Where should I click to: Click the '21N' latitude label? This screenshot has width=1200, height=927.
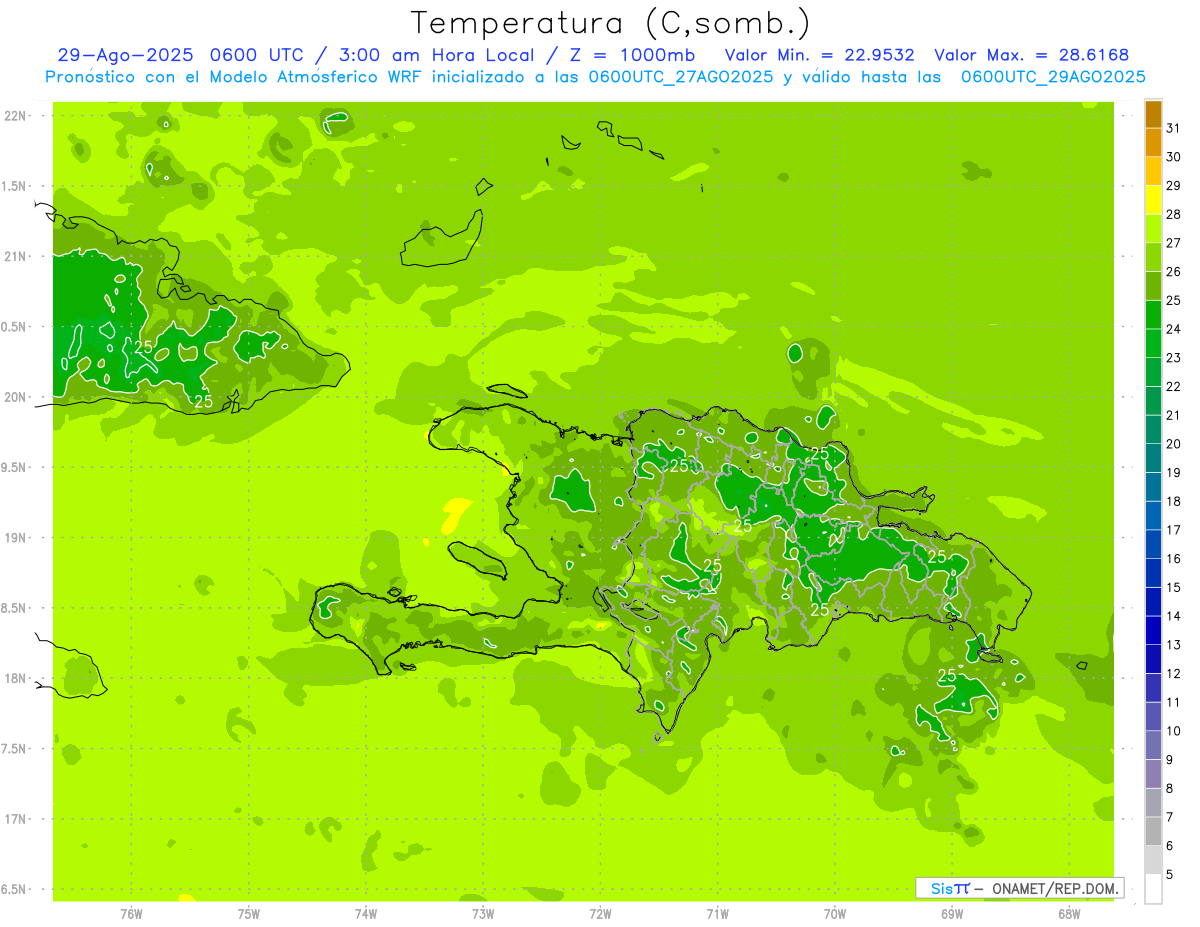point(17,256)
